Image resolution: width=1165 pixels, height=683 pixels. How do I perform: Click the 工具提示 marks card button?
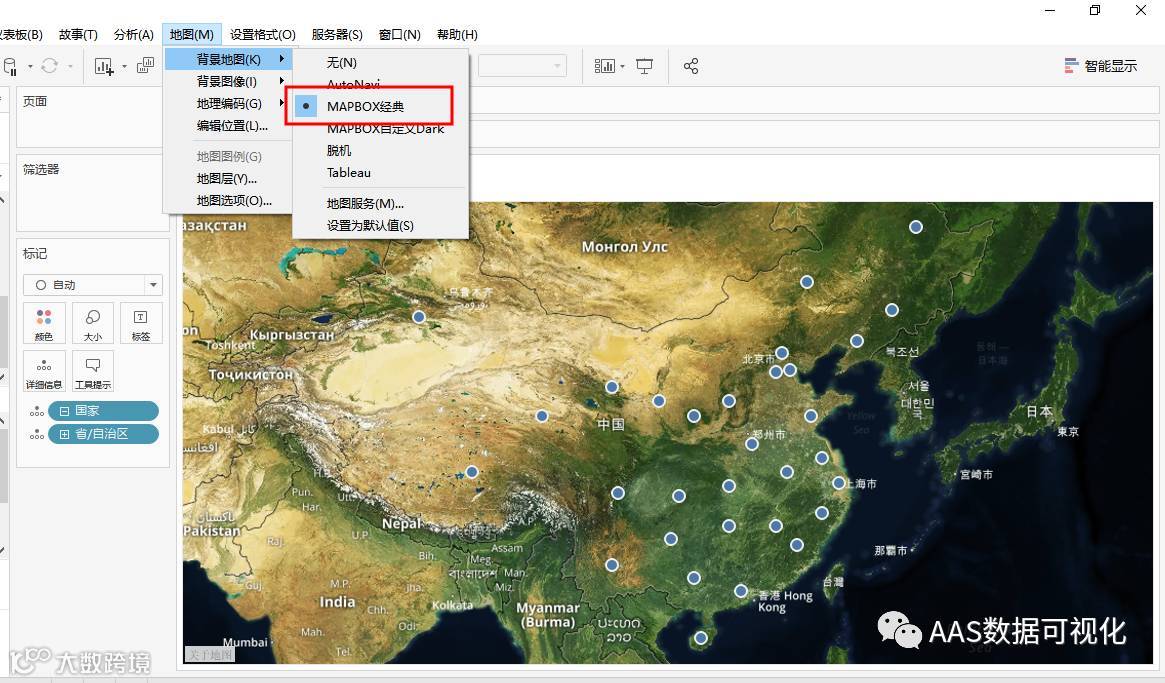(93, 371)
